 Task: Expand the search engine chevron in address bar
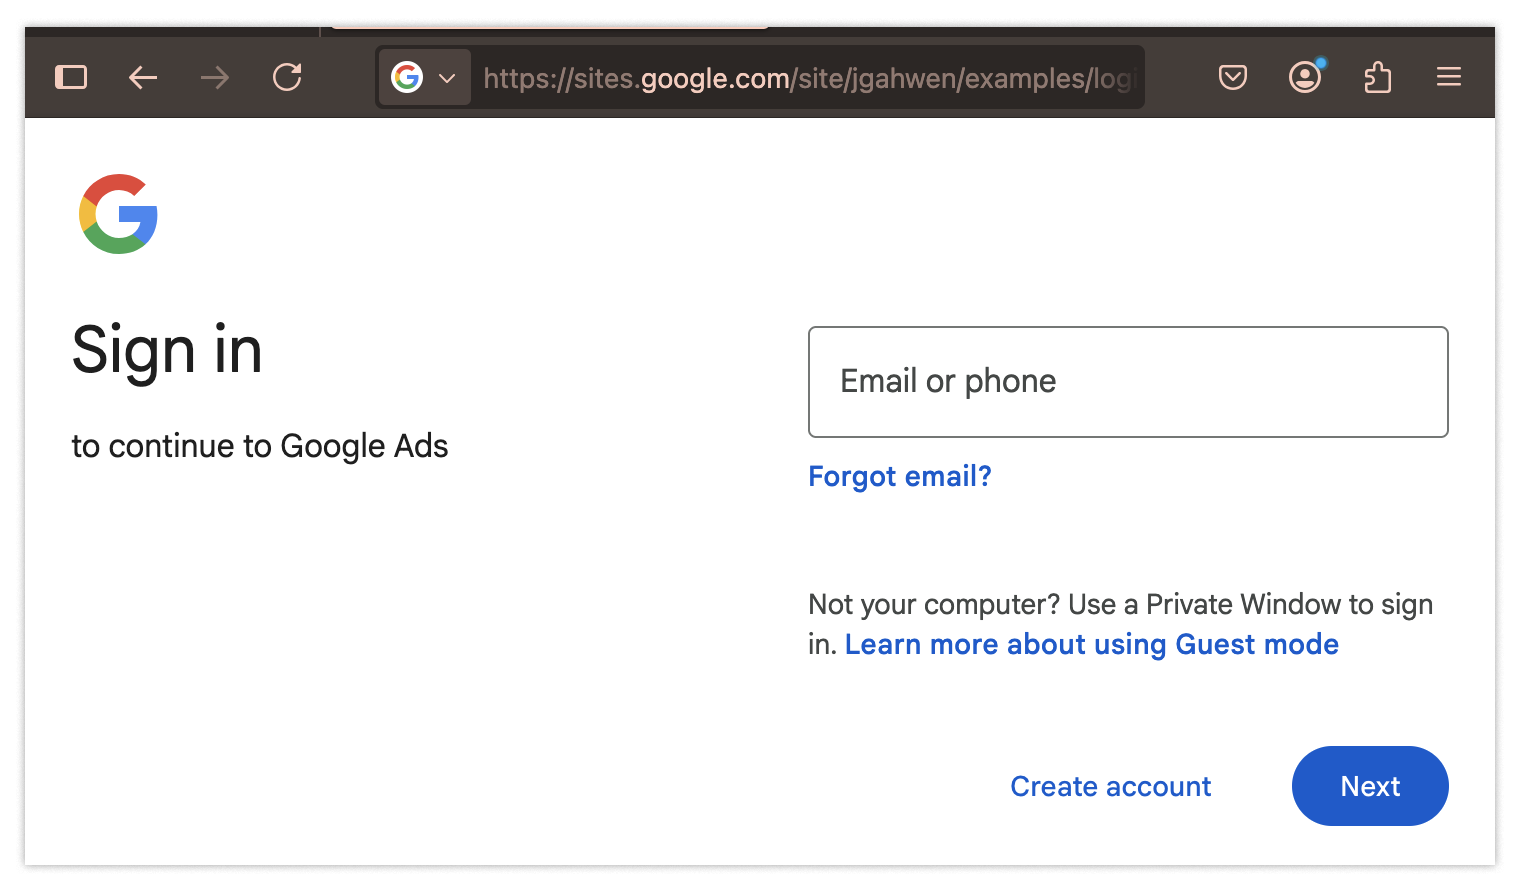click(x=447, y=78)
